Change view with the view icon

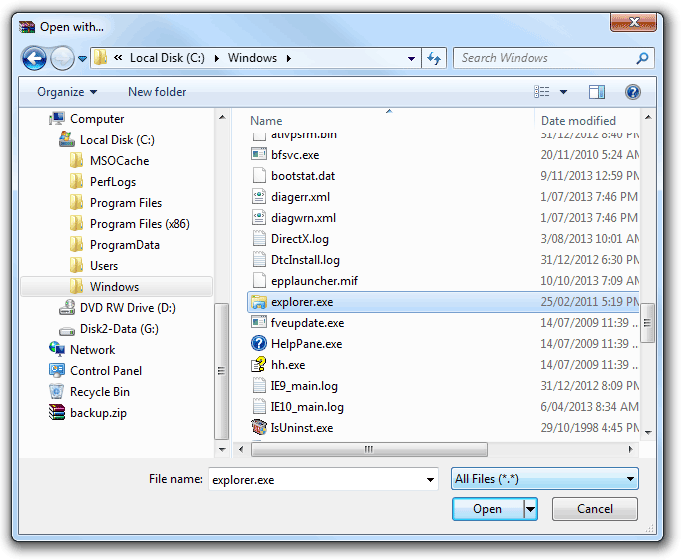(542, 92)
